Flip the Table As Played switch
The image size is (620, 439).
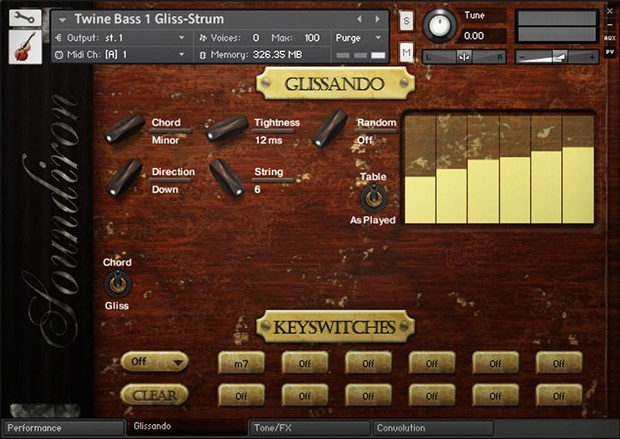[373, 198]
